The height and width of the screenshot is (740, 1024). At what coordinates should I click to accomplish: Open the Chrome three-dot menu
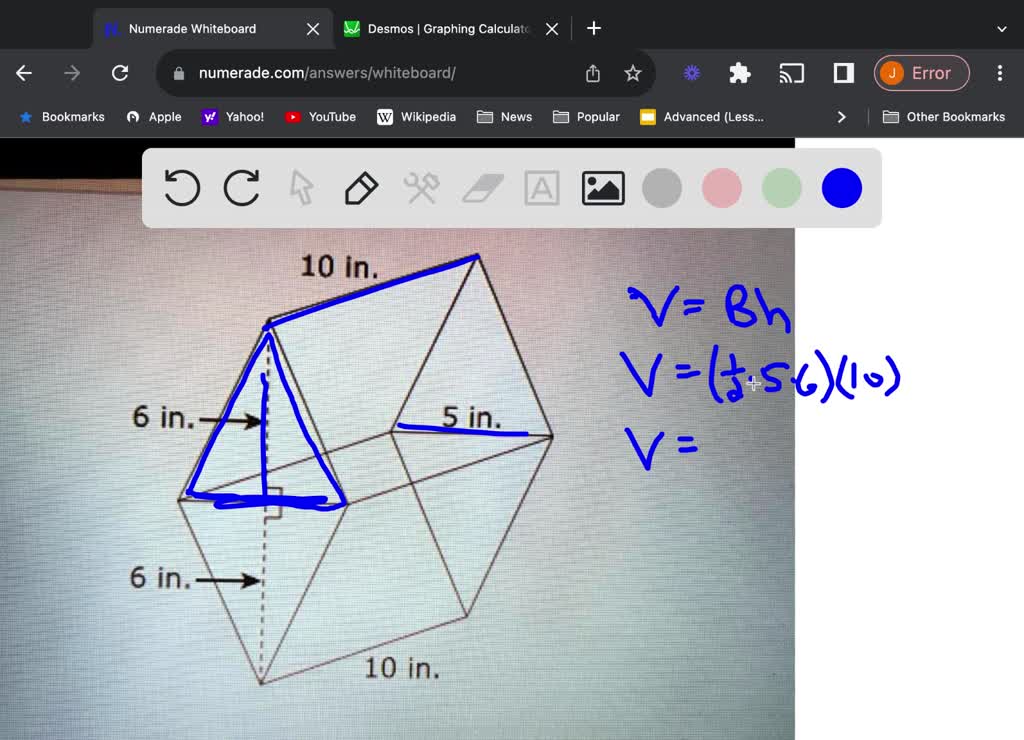point(999,73)
